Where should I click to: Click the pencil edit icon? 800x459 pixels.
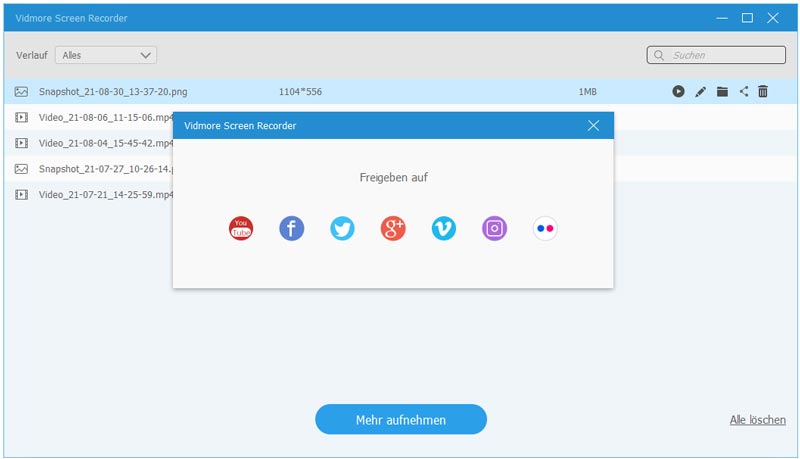(x=700, y=92)
